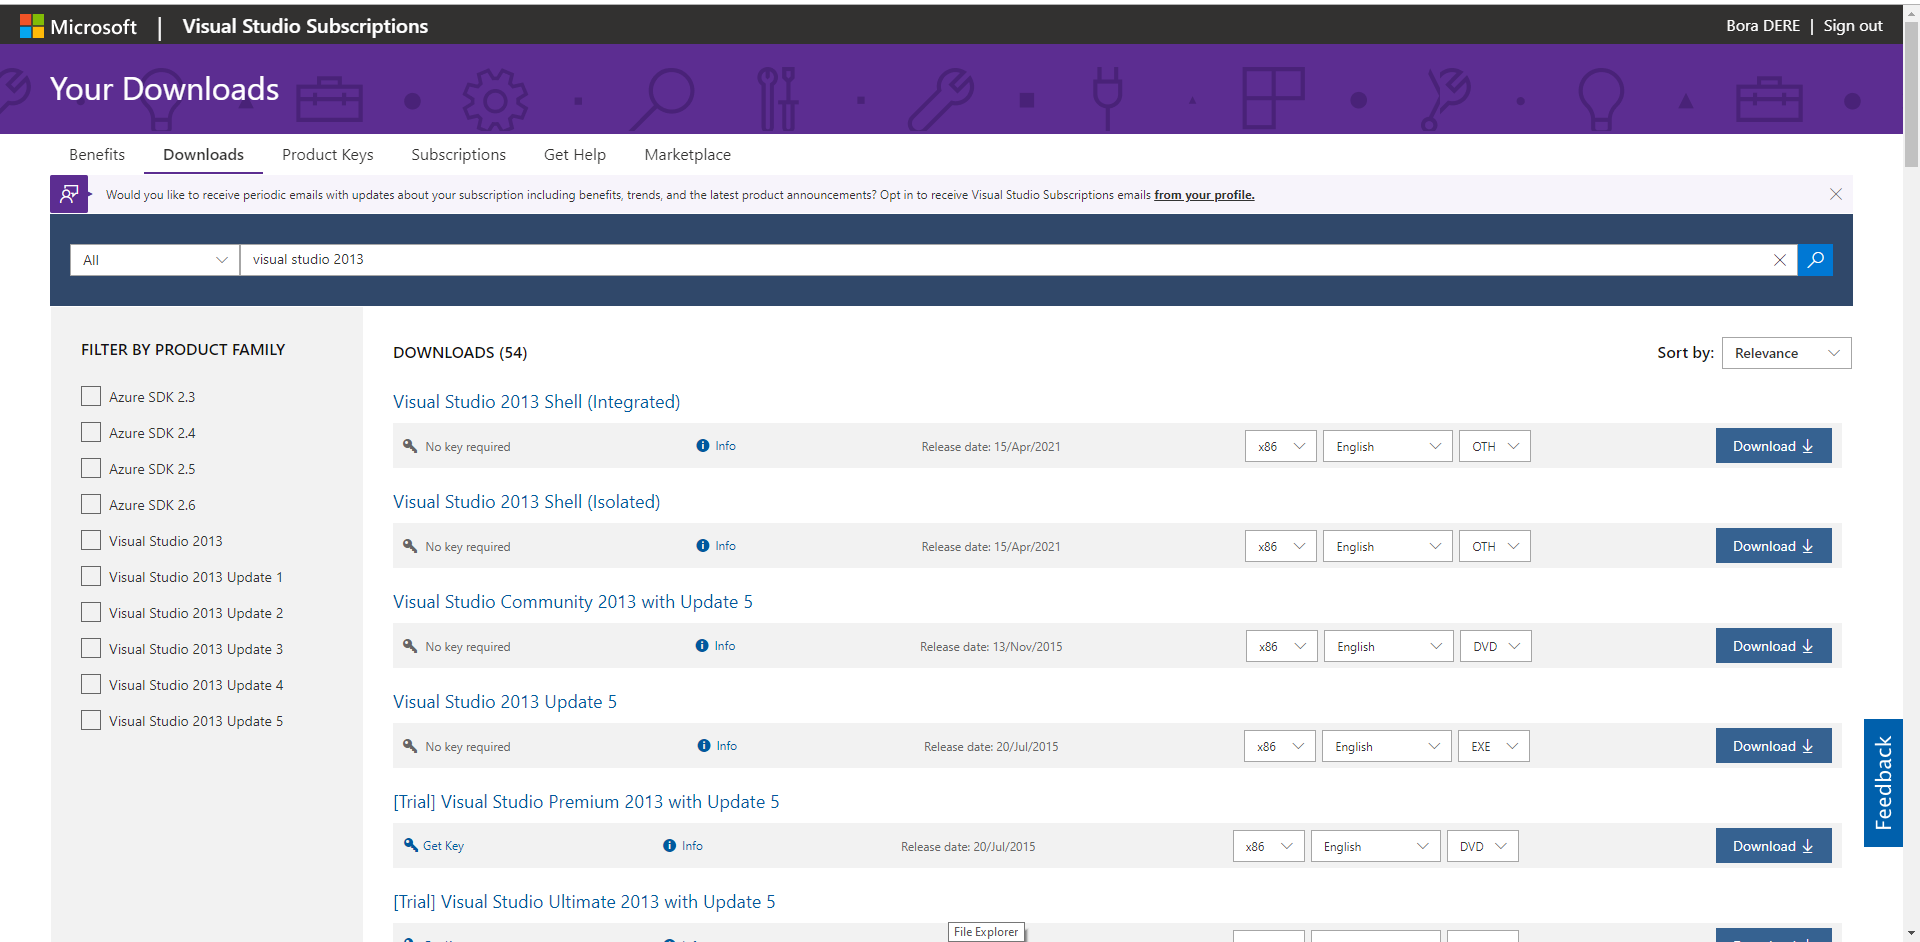Open English dropdown for Shell (Isolated)
The width and height of the screenshot is (1920, 942).
pyautogui.click(x=1388, y=546)
